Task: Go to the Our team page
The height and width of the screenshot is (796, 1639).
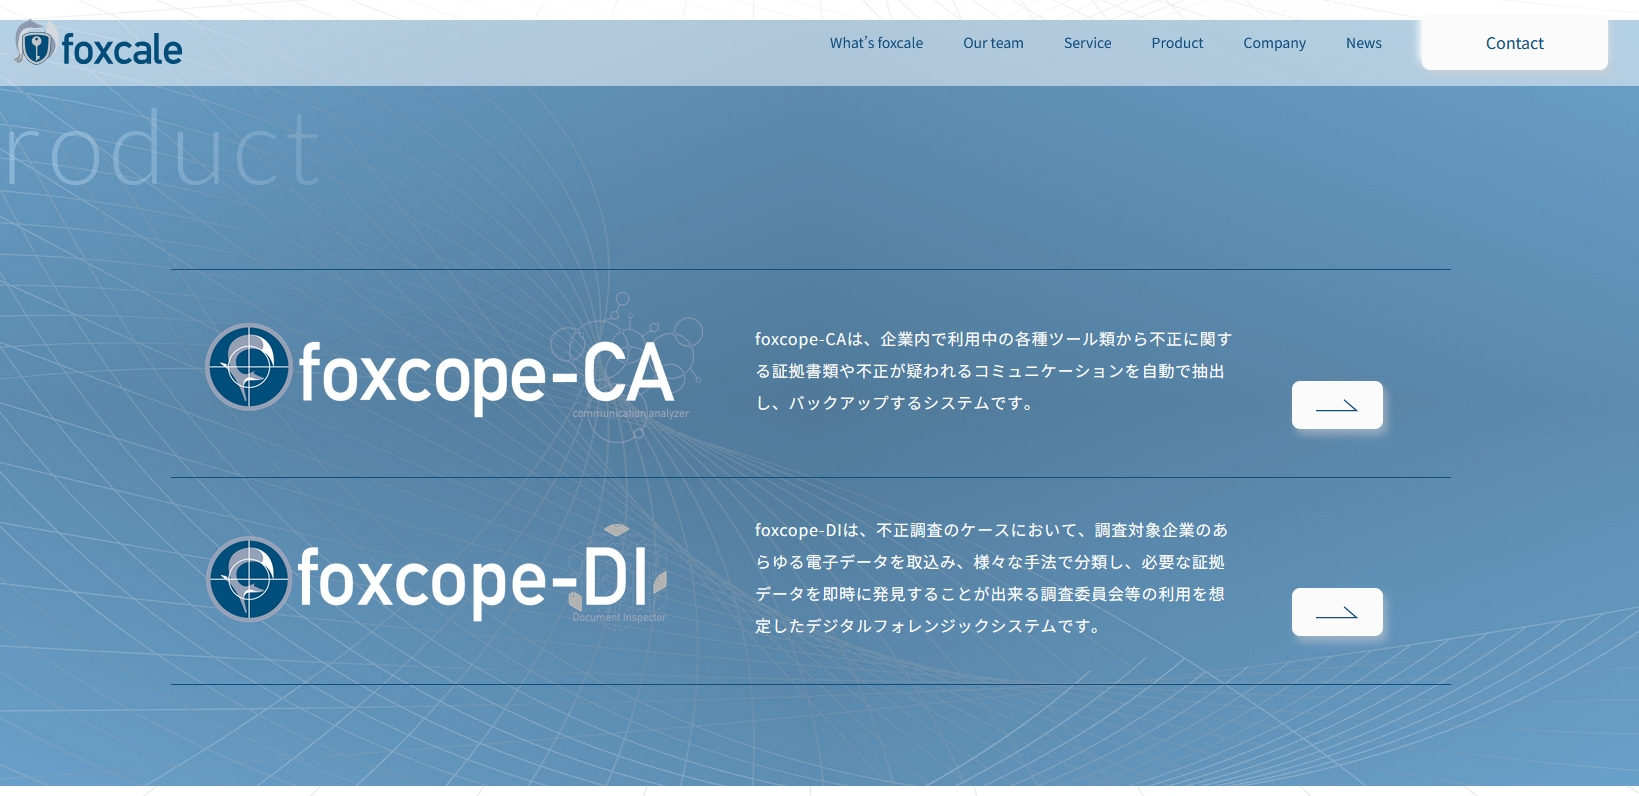Action: (993, 43)
